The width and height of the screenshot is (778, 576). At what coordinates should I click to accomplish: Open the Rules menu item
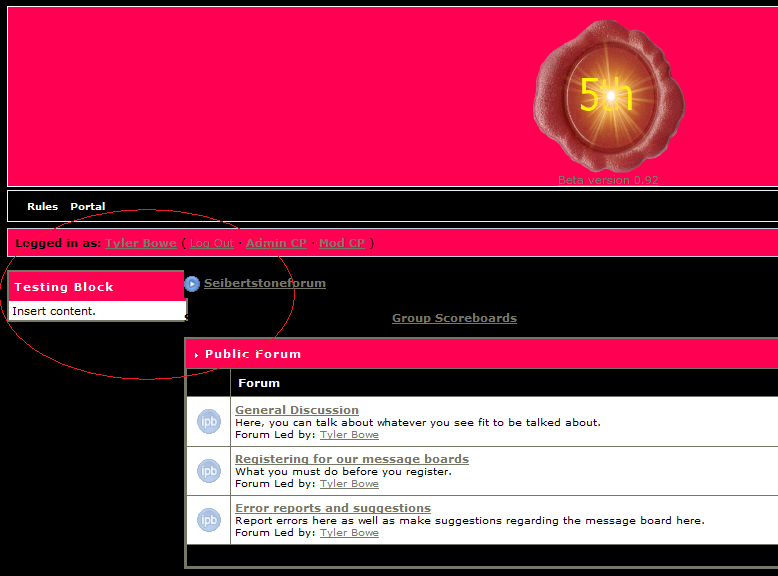click(x=42, y=207)
